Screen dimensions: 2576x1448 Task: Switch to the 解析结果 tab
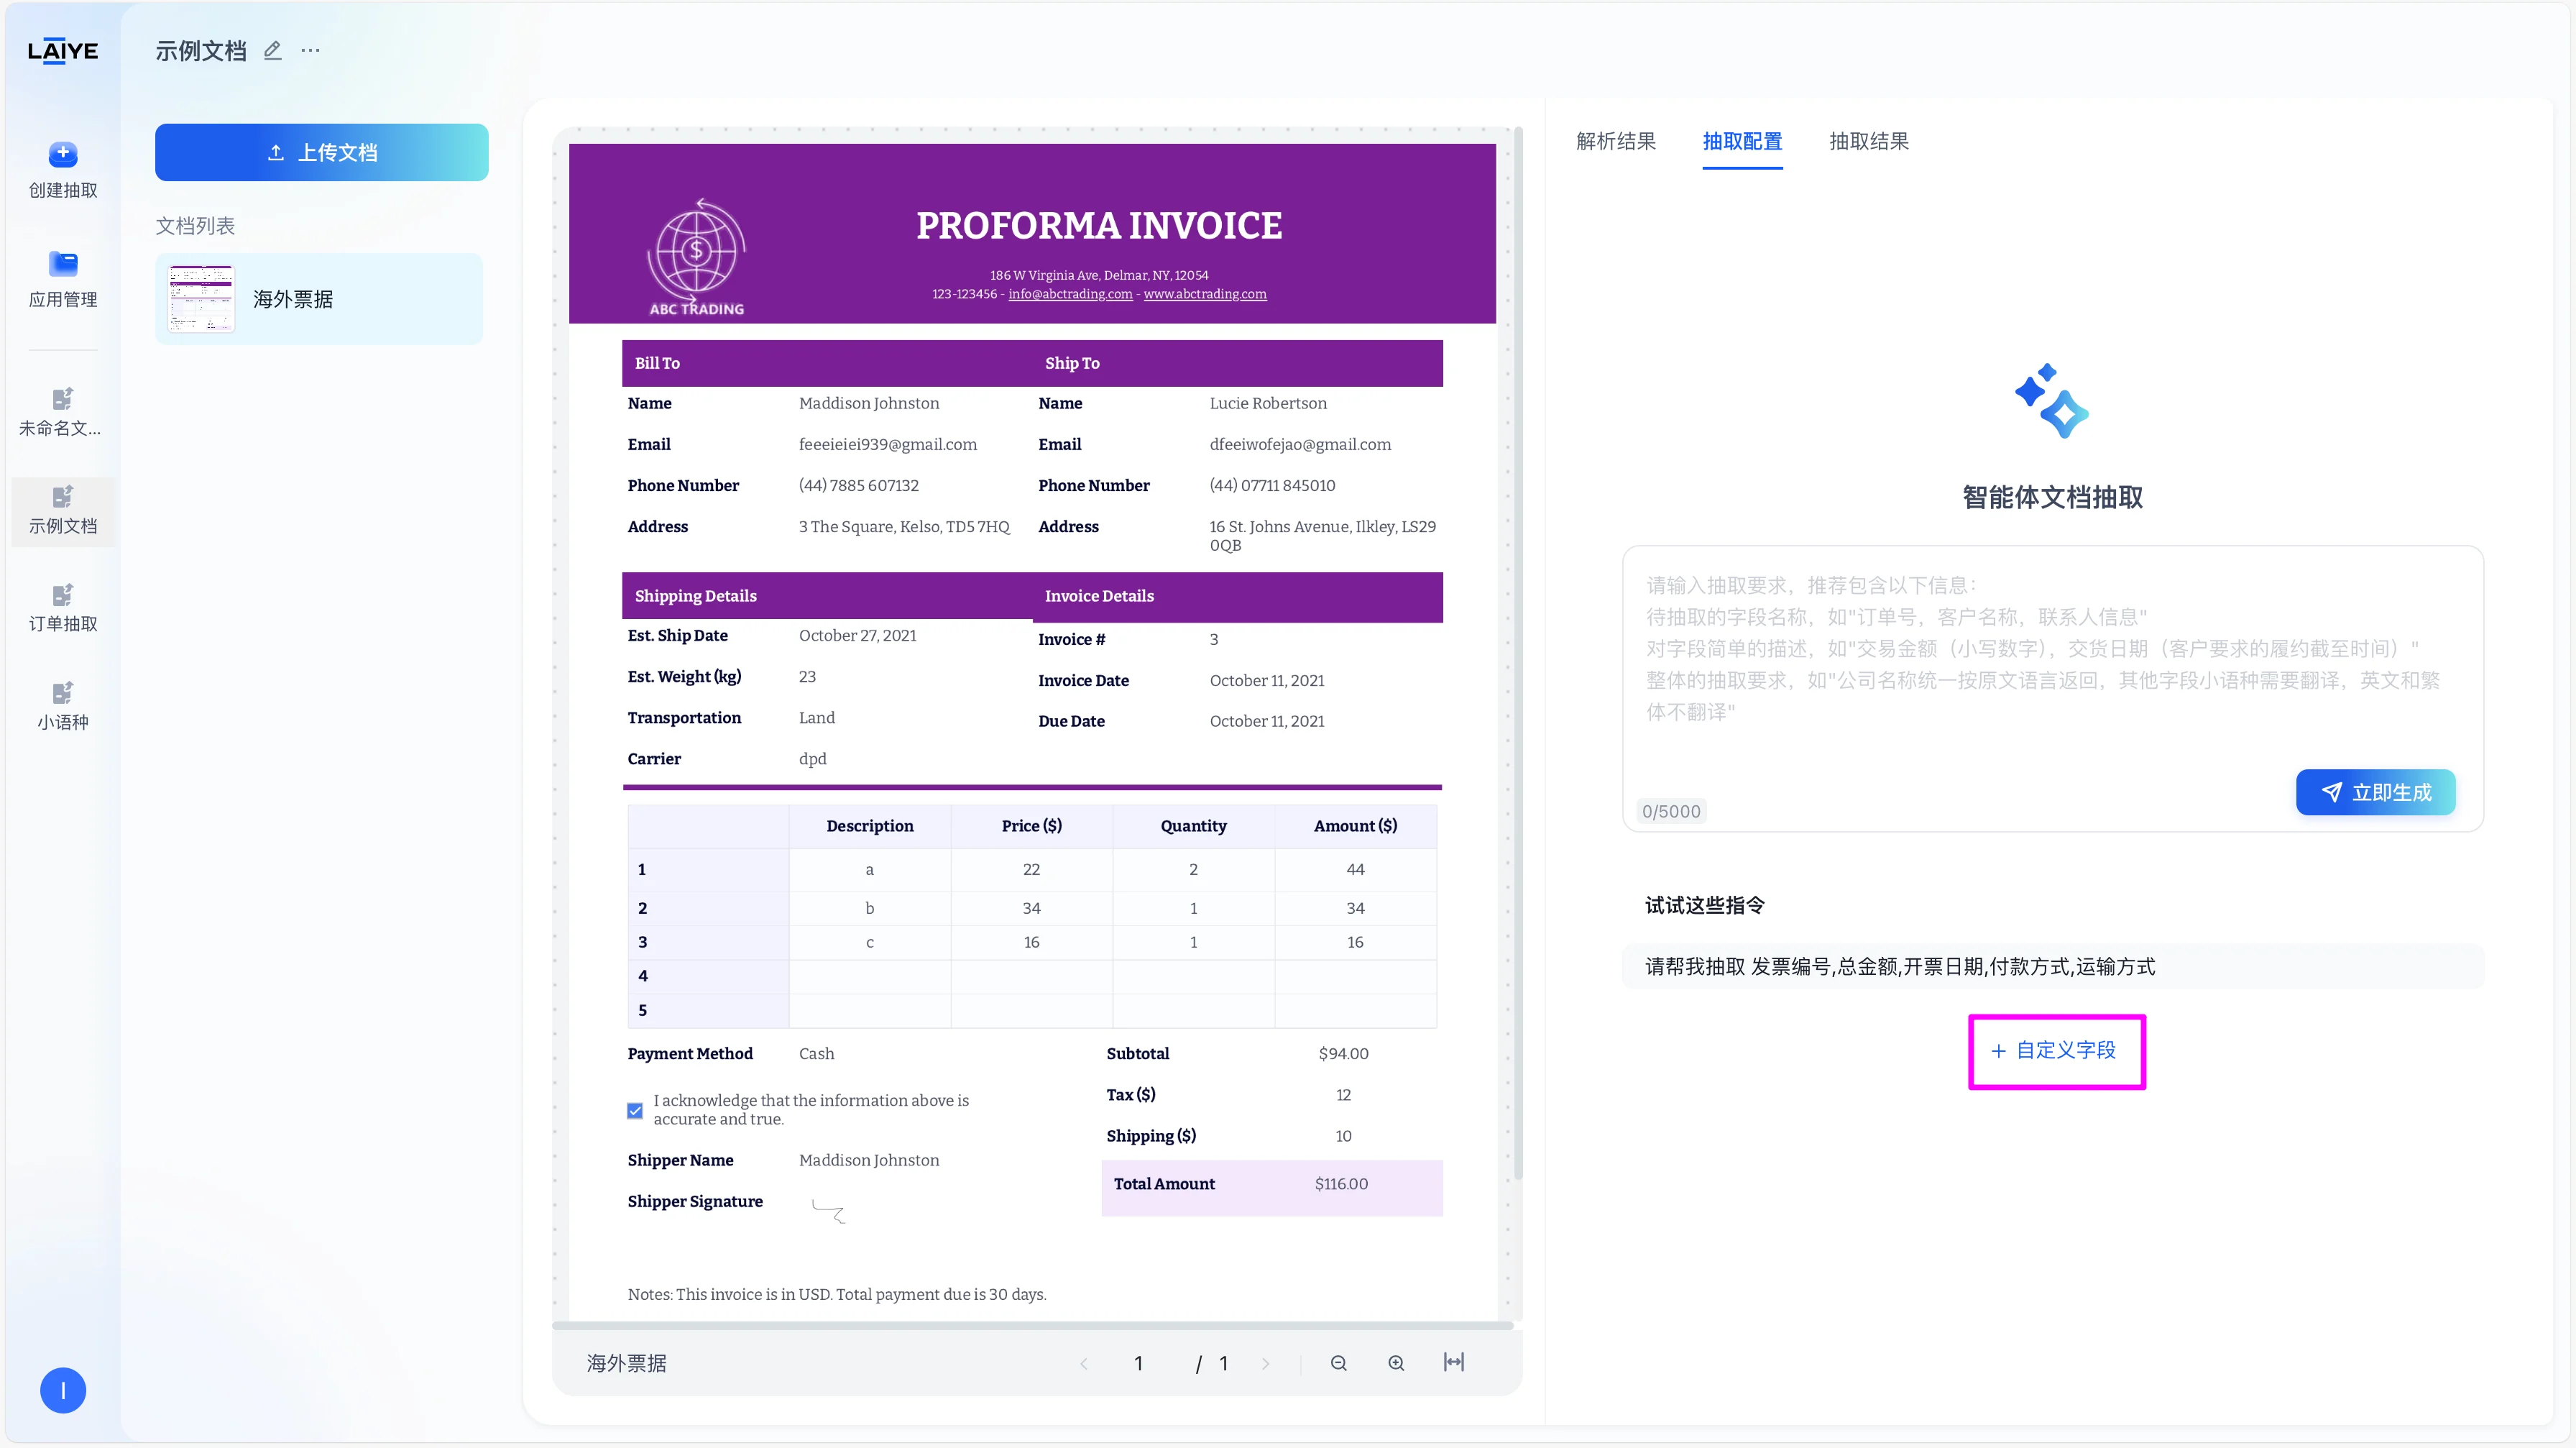click(x=1616, y=141)
